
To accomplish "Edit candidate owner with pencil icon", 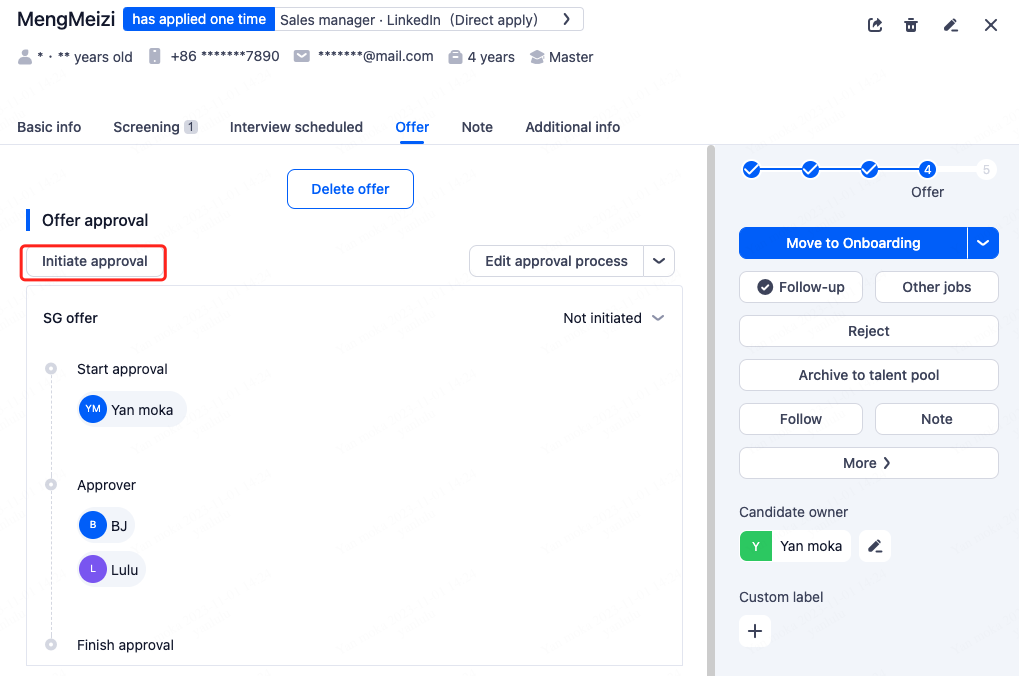I will [875, 546].
